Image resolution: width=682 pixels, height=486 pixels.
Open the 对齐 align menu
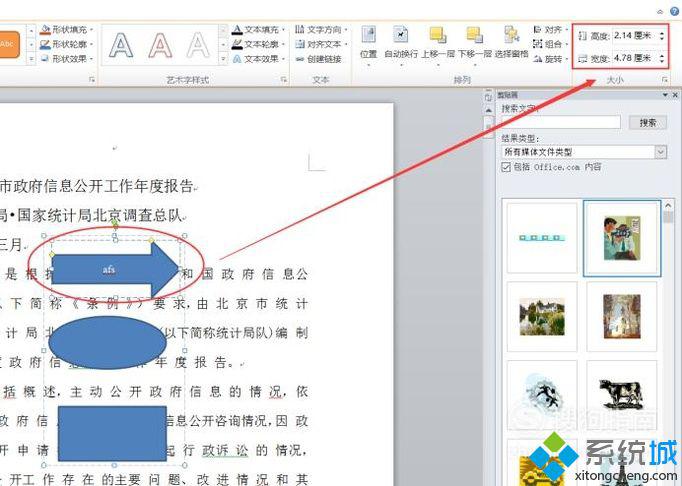(550, 30)
